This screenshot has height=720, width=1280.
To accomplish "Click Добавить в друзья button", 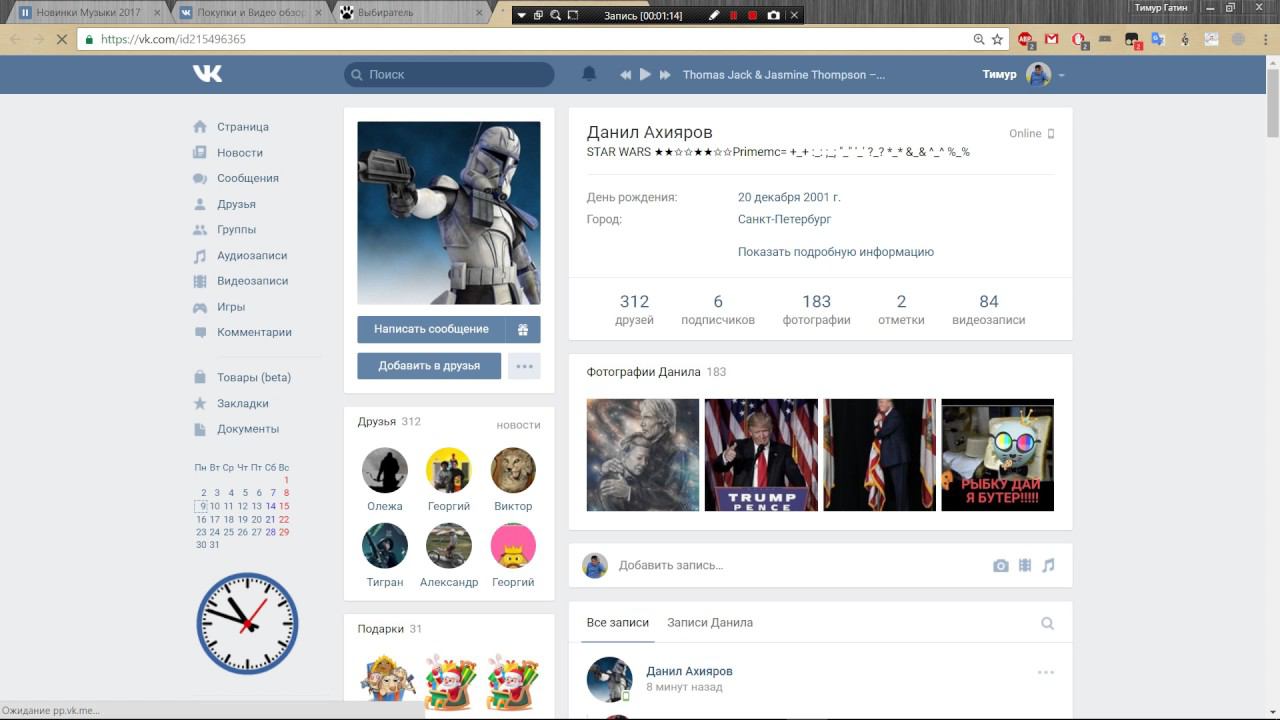I will (429, 366).
